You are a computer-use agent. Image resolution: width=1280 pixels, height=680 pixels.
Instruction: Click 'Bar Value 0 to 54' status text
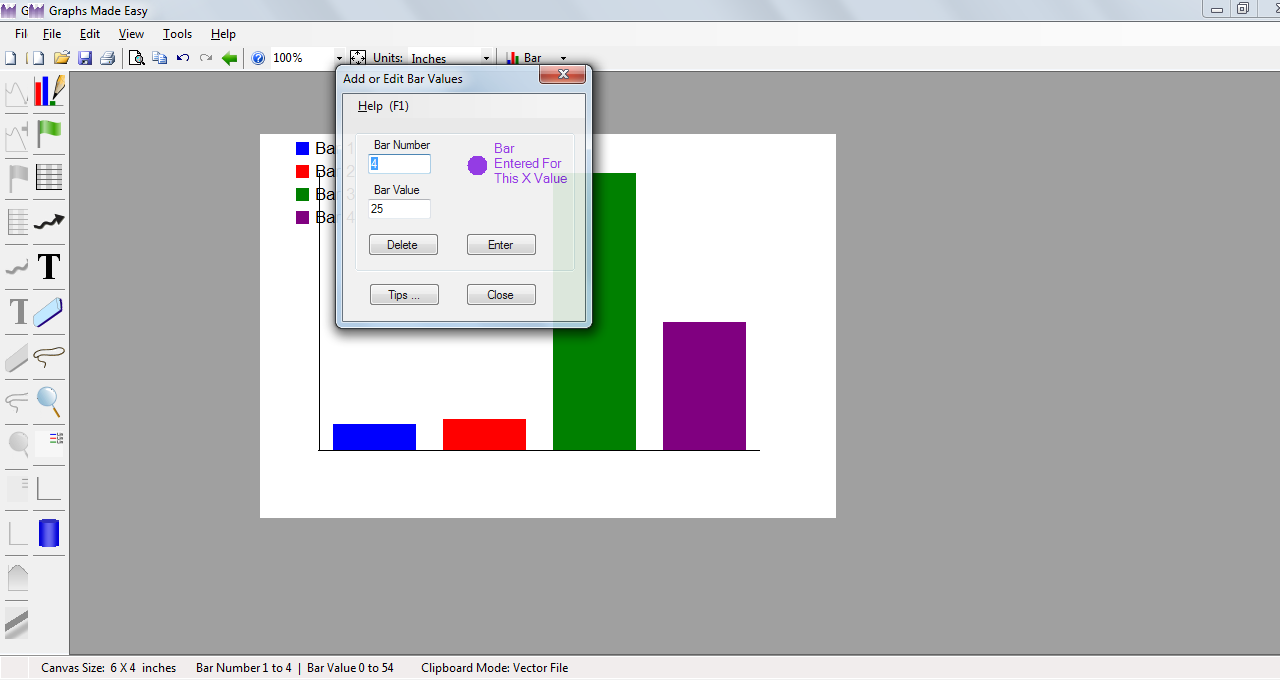coord(350,668)
